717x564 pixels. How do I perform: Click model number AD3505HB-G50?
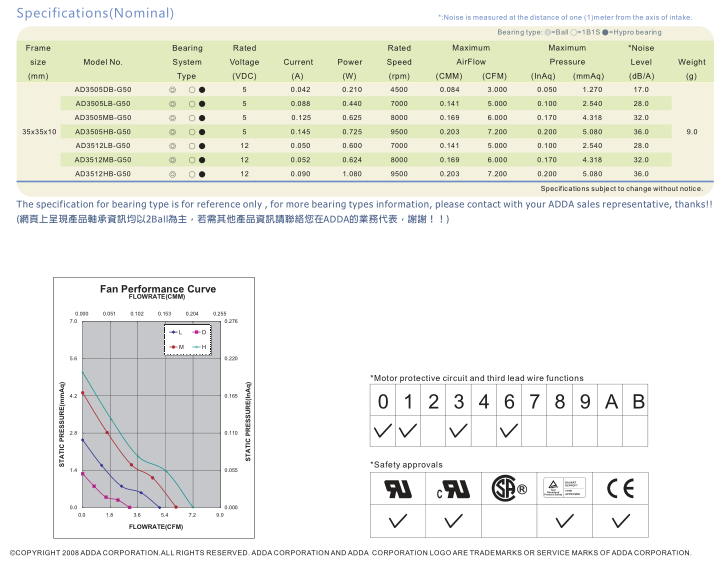[x=103, y=132]
